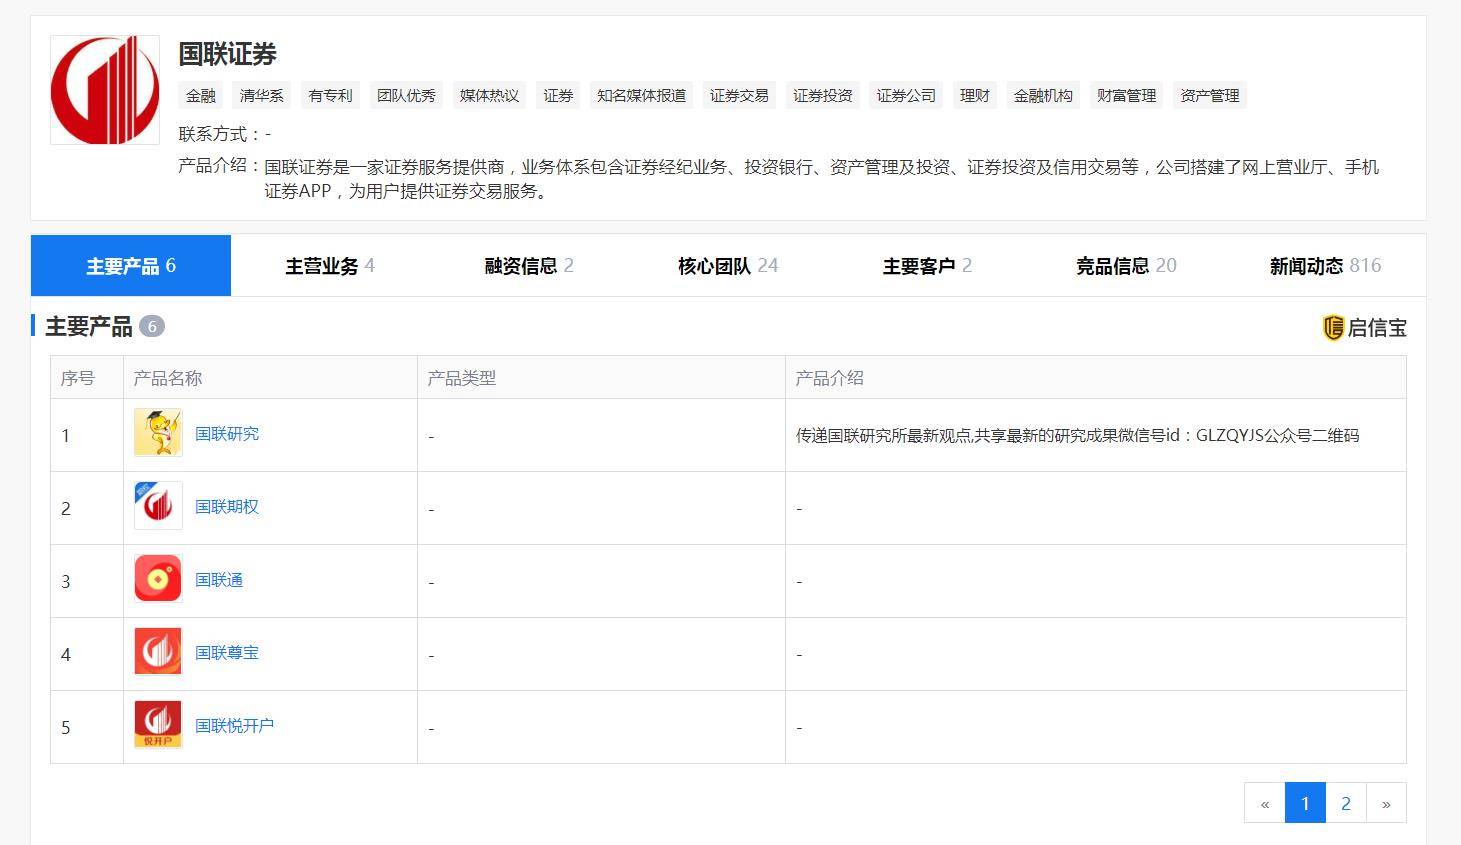Click the 财富管理 tag

(1126, 96)
